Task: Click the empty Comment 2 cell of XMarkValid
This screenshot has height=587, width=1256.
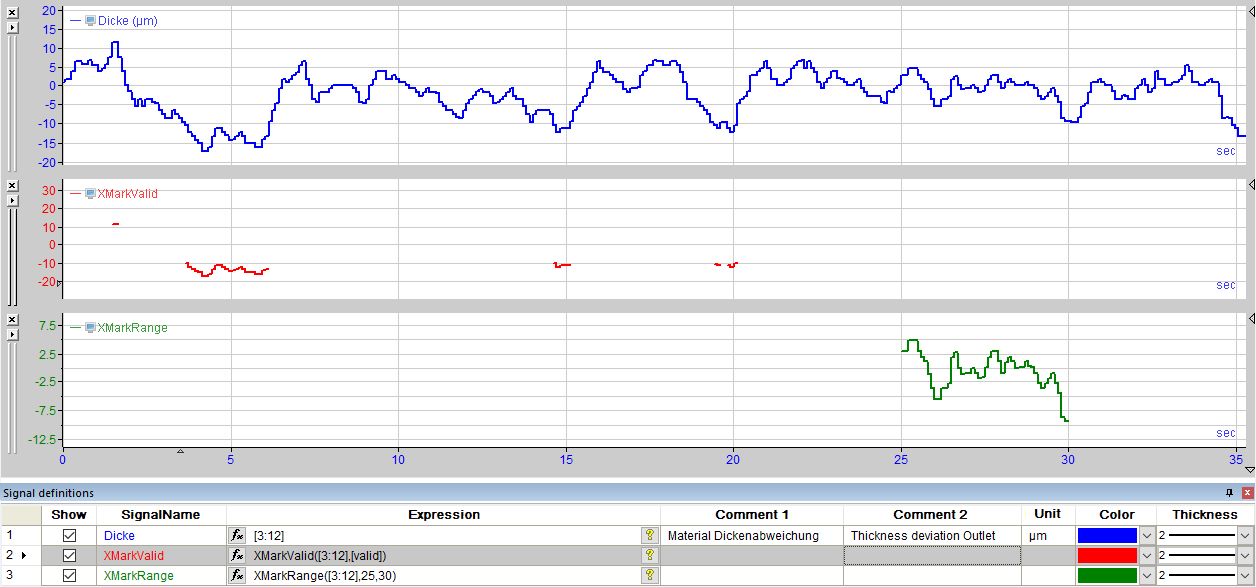Action: (932, 555)
